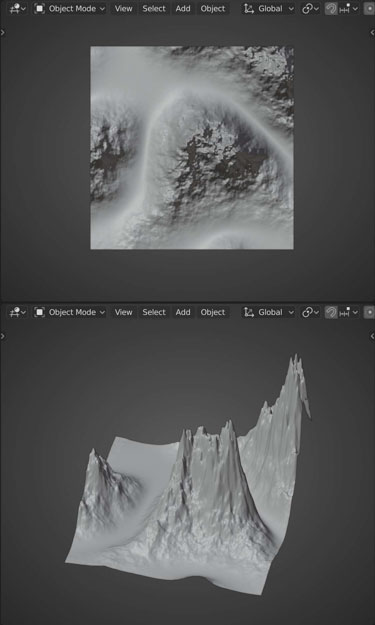Open Object Mode dropdown in top-down terrain viewport
The height and width of the screenshot is (625, 375).
point(70,8)
